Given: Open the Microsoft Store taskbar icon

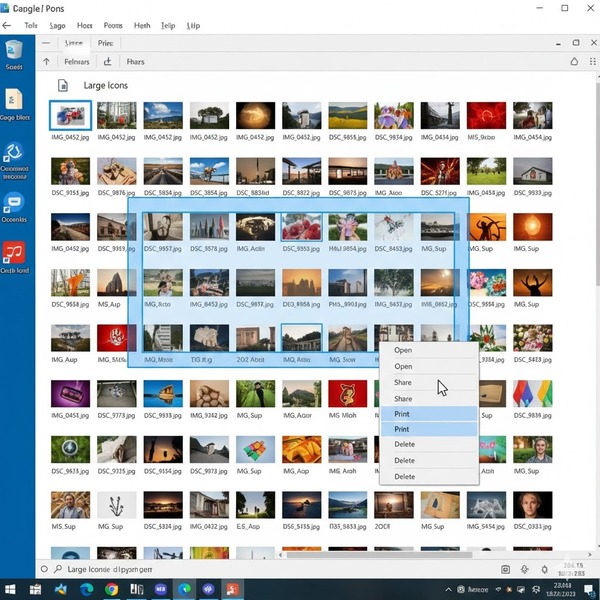Looking at the screenshot, I should [36, 589].
